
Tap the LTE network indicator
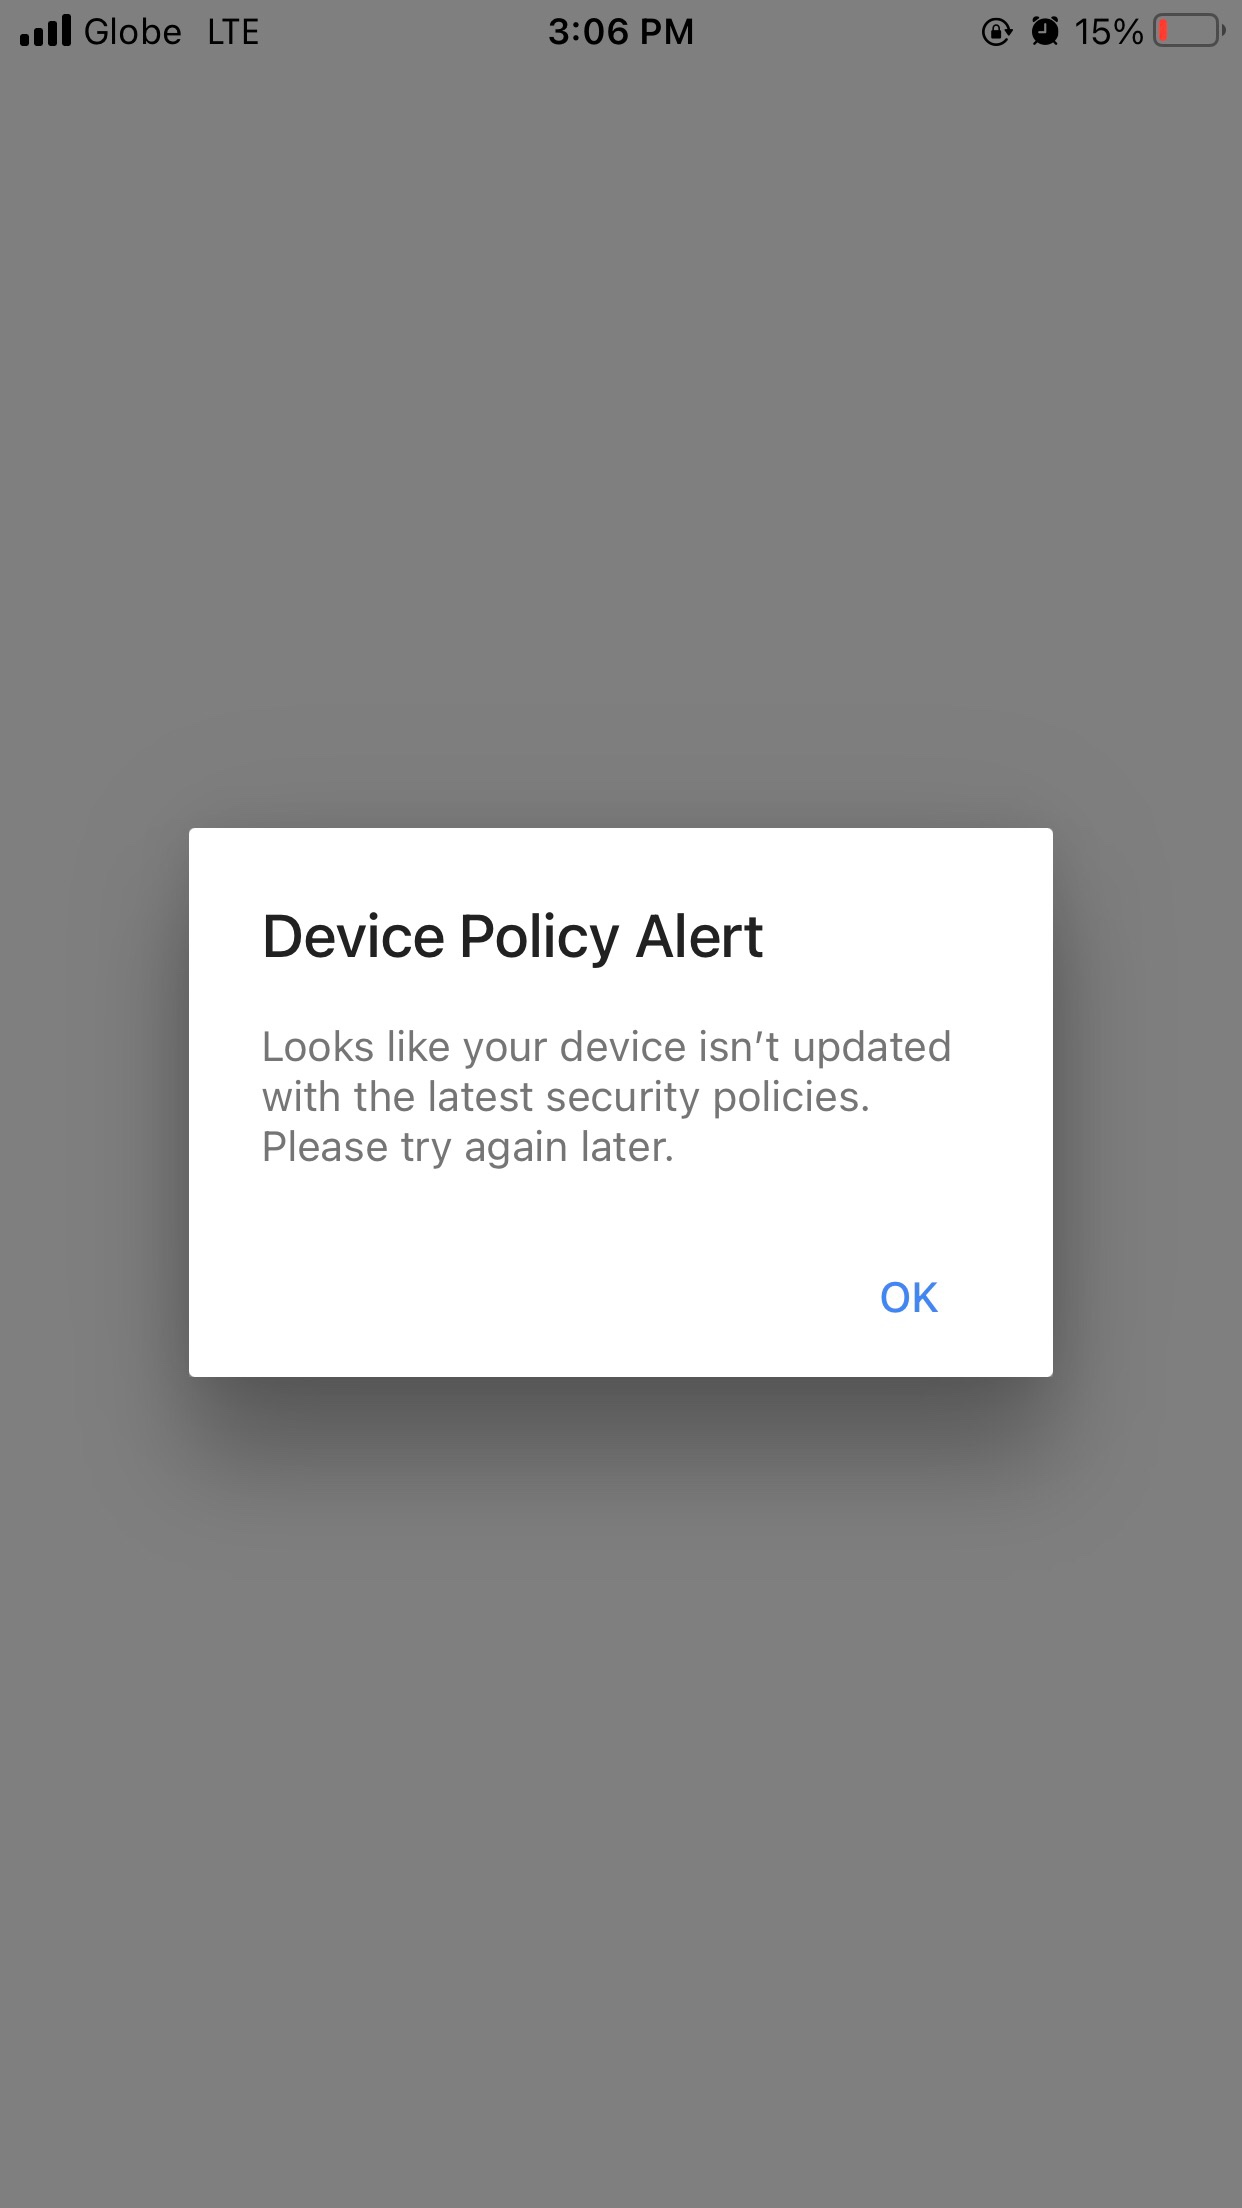(233, 32)
